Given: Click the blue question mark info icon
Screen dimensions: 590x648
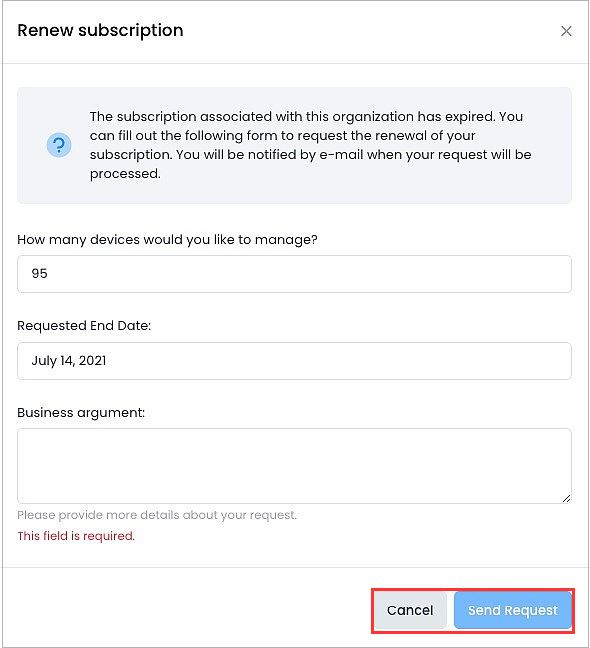Looking at the screenshot, I should [59, 145].
